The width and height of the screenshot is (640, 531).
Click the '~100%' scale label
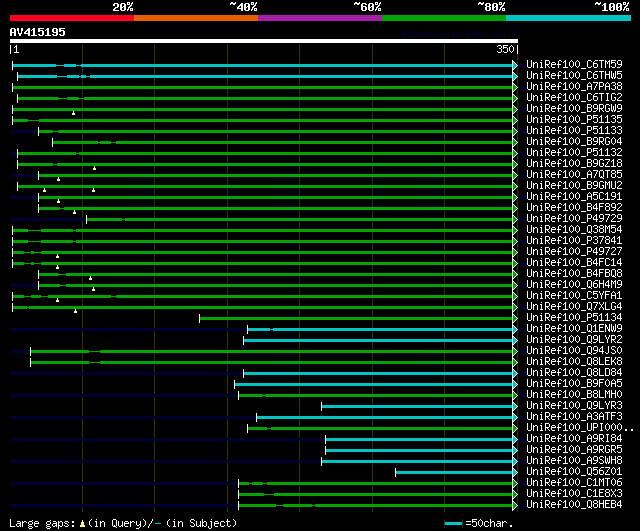point(612,7)
